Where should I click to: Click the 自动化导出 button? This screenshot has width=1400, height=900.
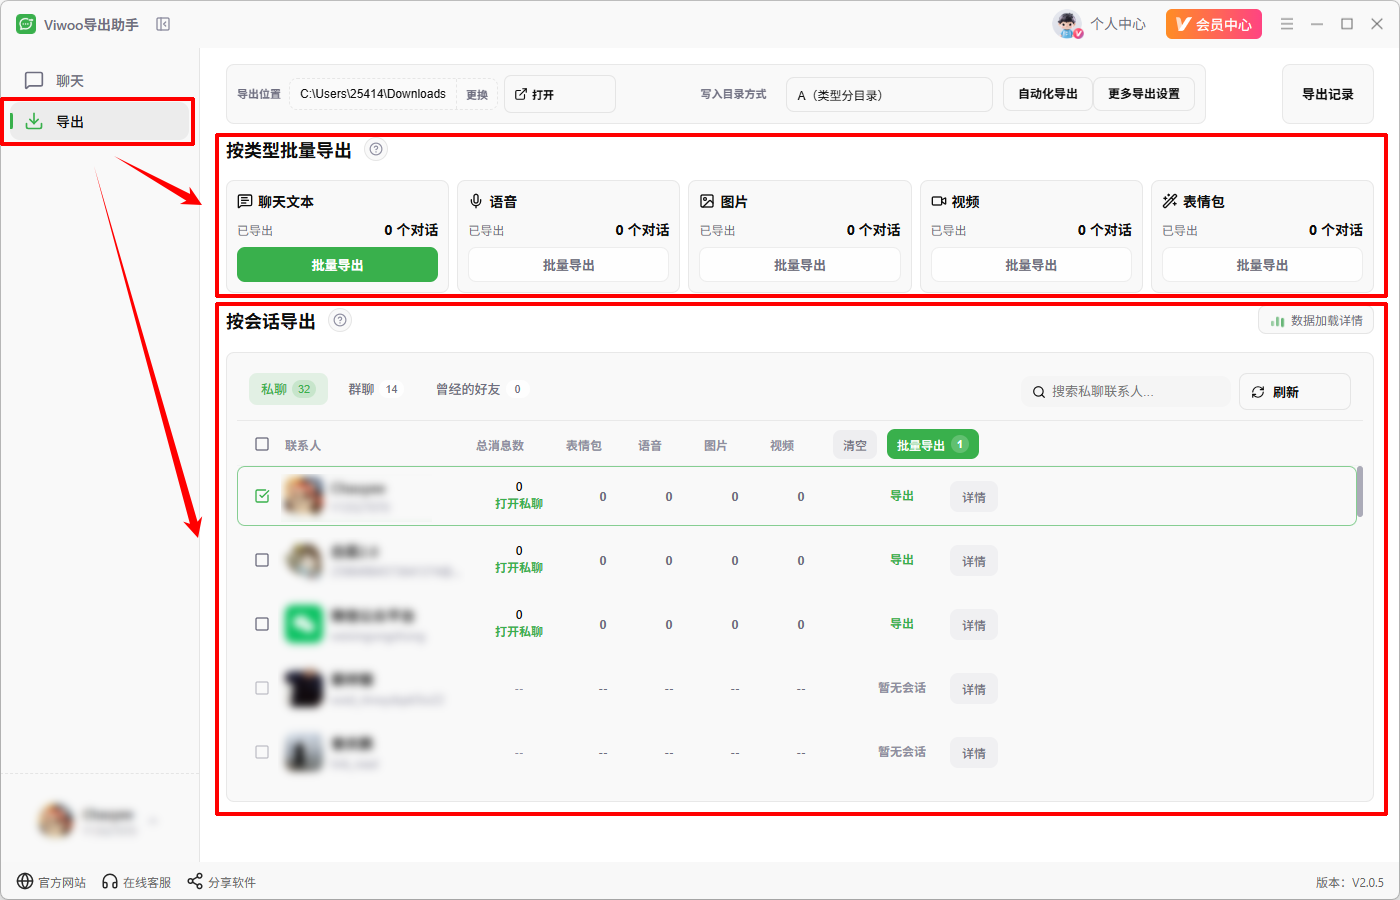1047,94
